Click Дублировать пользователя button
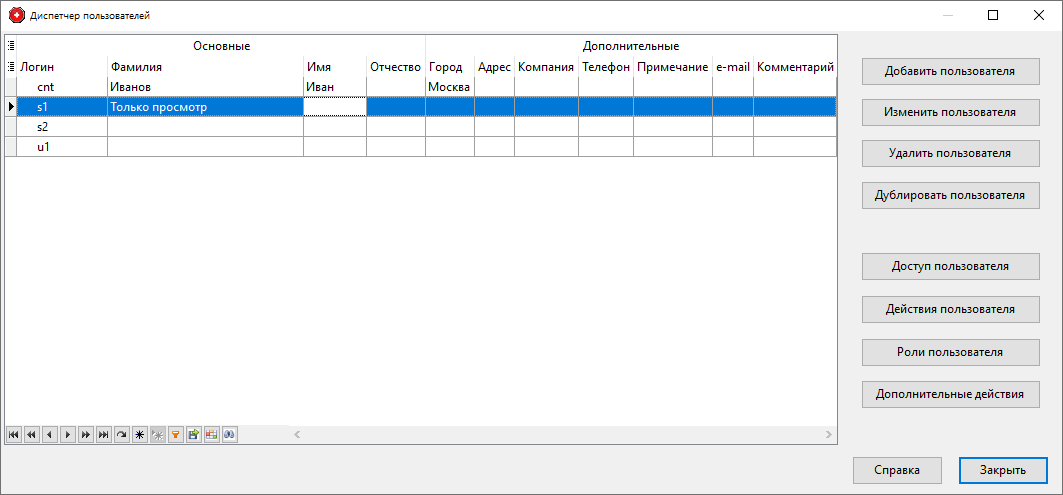The image size is (1063, 495). pos(950,195)
